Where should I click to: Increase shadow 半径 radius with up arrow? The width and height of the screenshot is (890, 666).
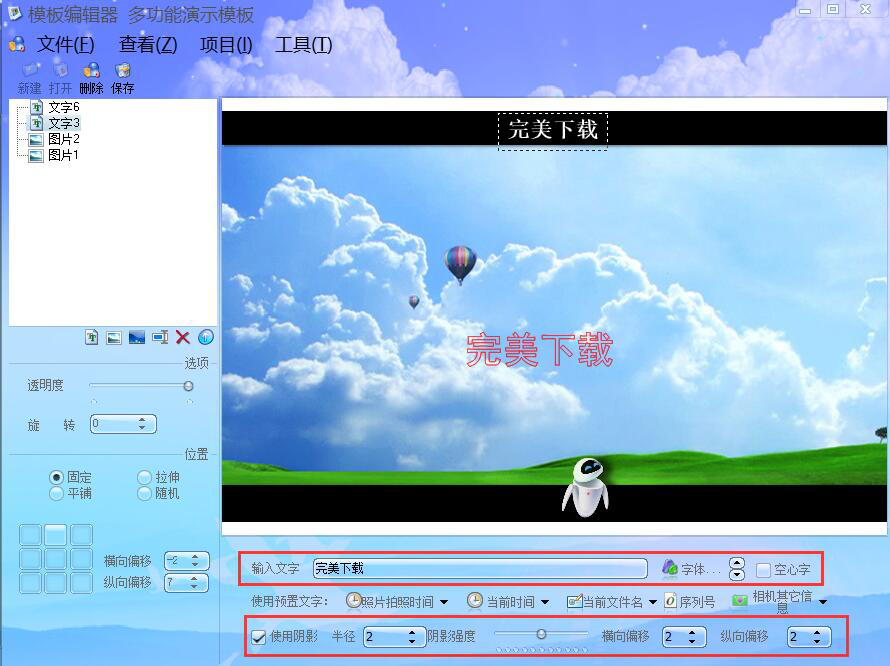coord(412,633)
